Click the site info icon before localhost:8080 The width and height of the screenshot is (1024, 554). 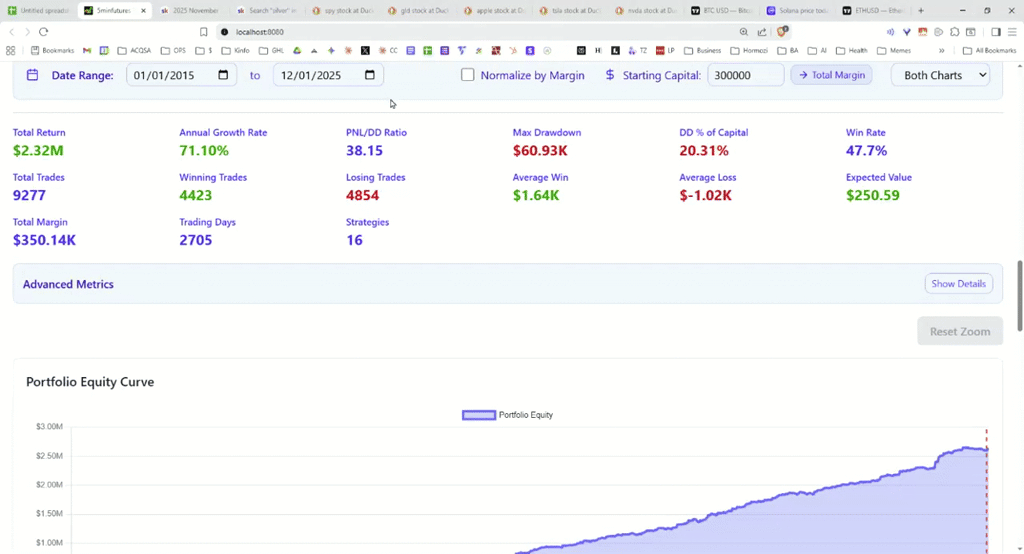coord(225,31)
